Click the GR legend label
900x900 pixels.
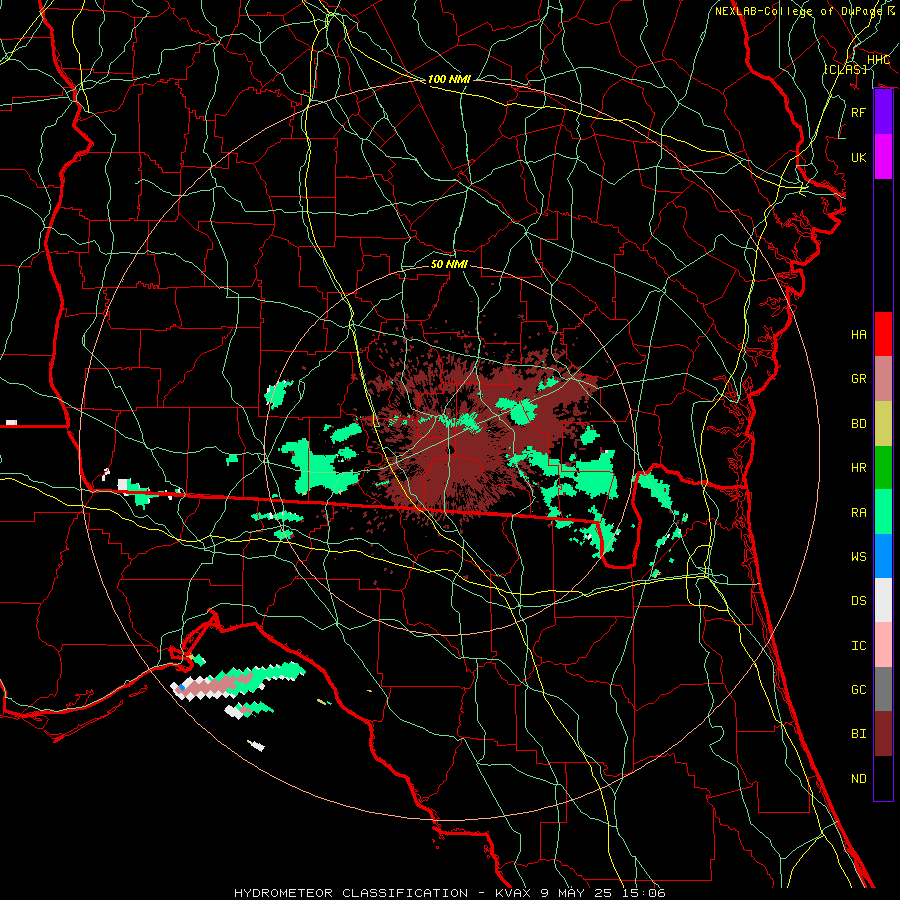pyautogui.click(x=858, y=379)
